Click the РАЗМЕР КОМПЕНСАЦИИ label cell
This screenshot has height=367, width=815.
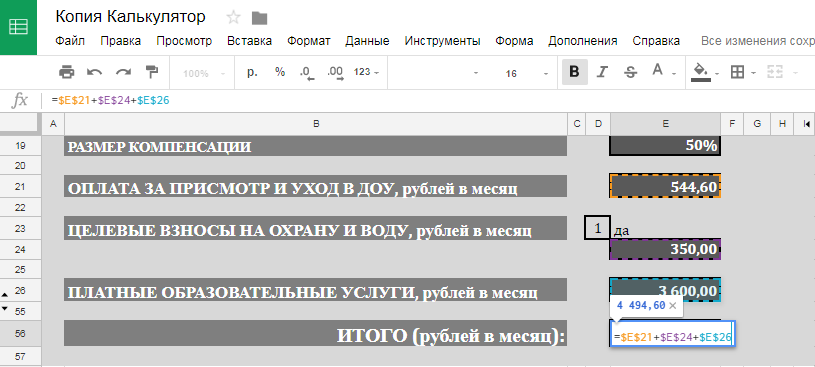point(316,146)
